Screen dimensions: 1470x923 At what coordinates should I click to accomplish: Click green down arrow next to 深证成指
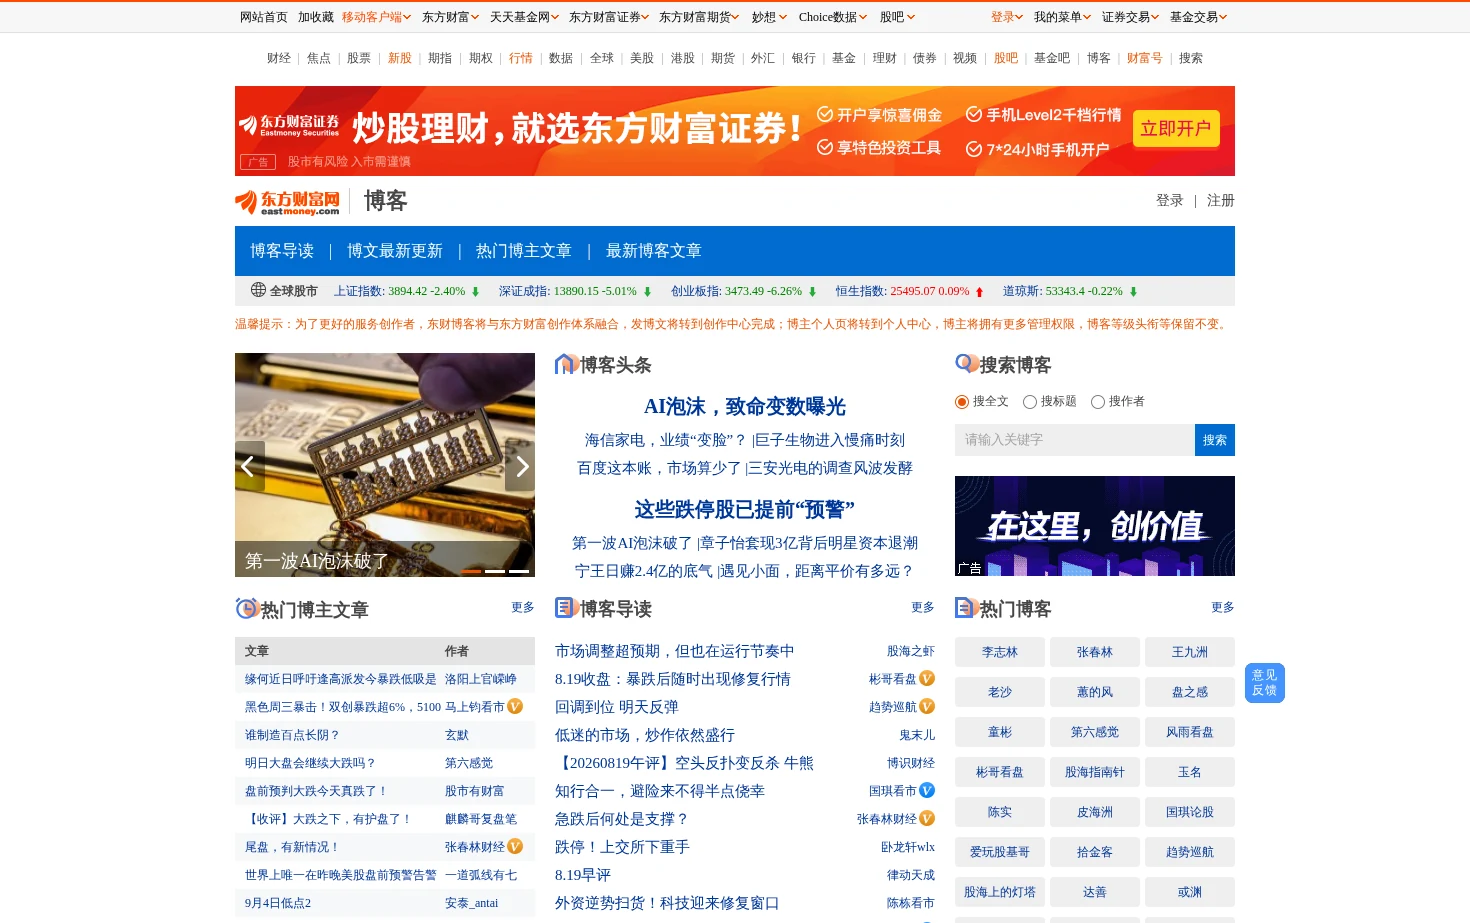[x=647, y=292]
